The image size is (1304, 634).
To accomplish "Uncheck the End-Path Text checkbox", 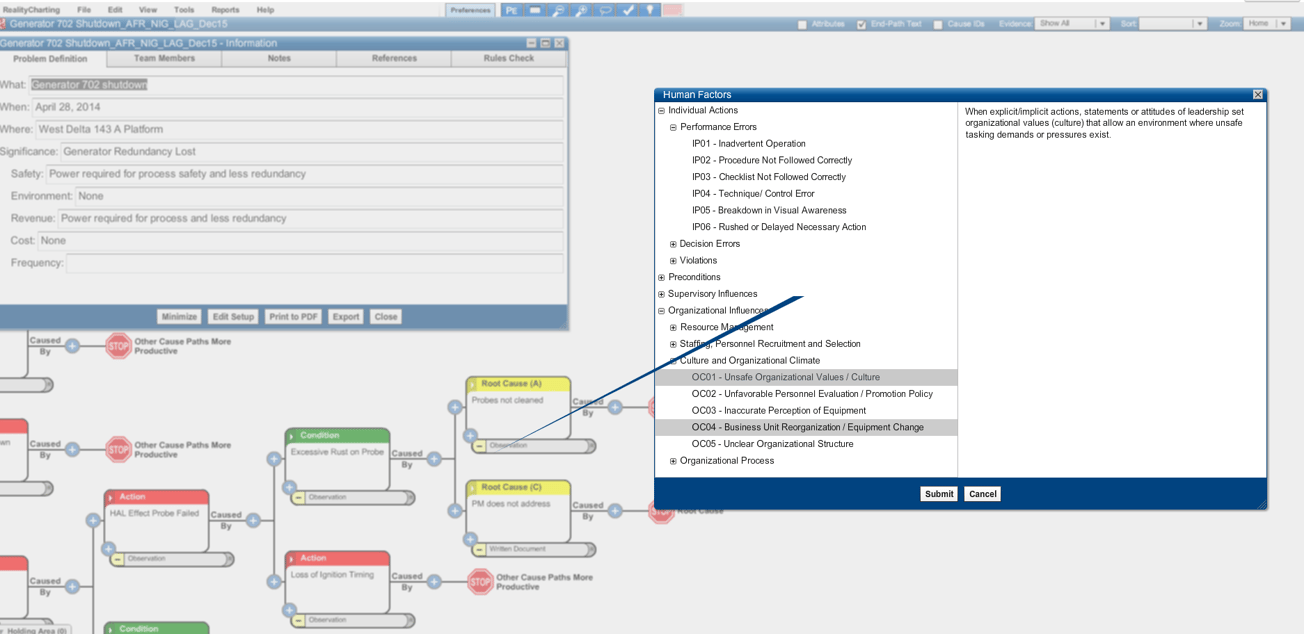I will click(860, 23).
